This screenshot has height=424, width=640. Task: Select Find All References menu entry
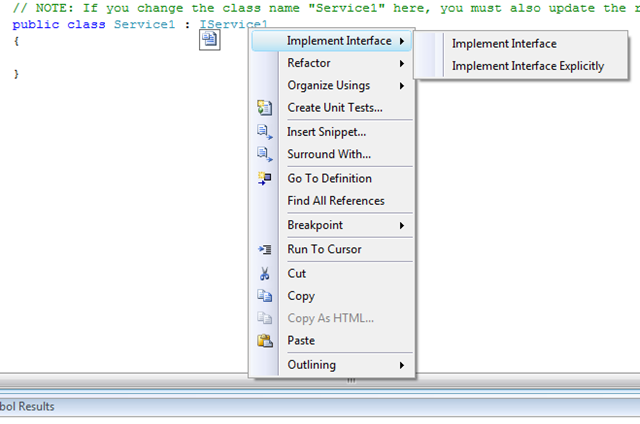click(x=335, y=201)
